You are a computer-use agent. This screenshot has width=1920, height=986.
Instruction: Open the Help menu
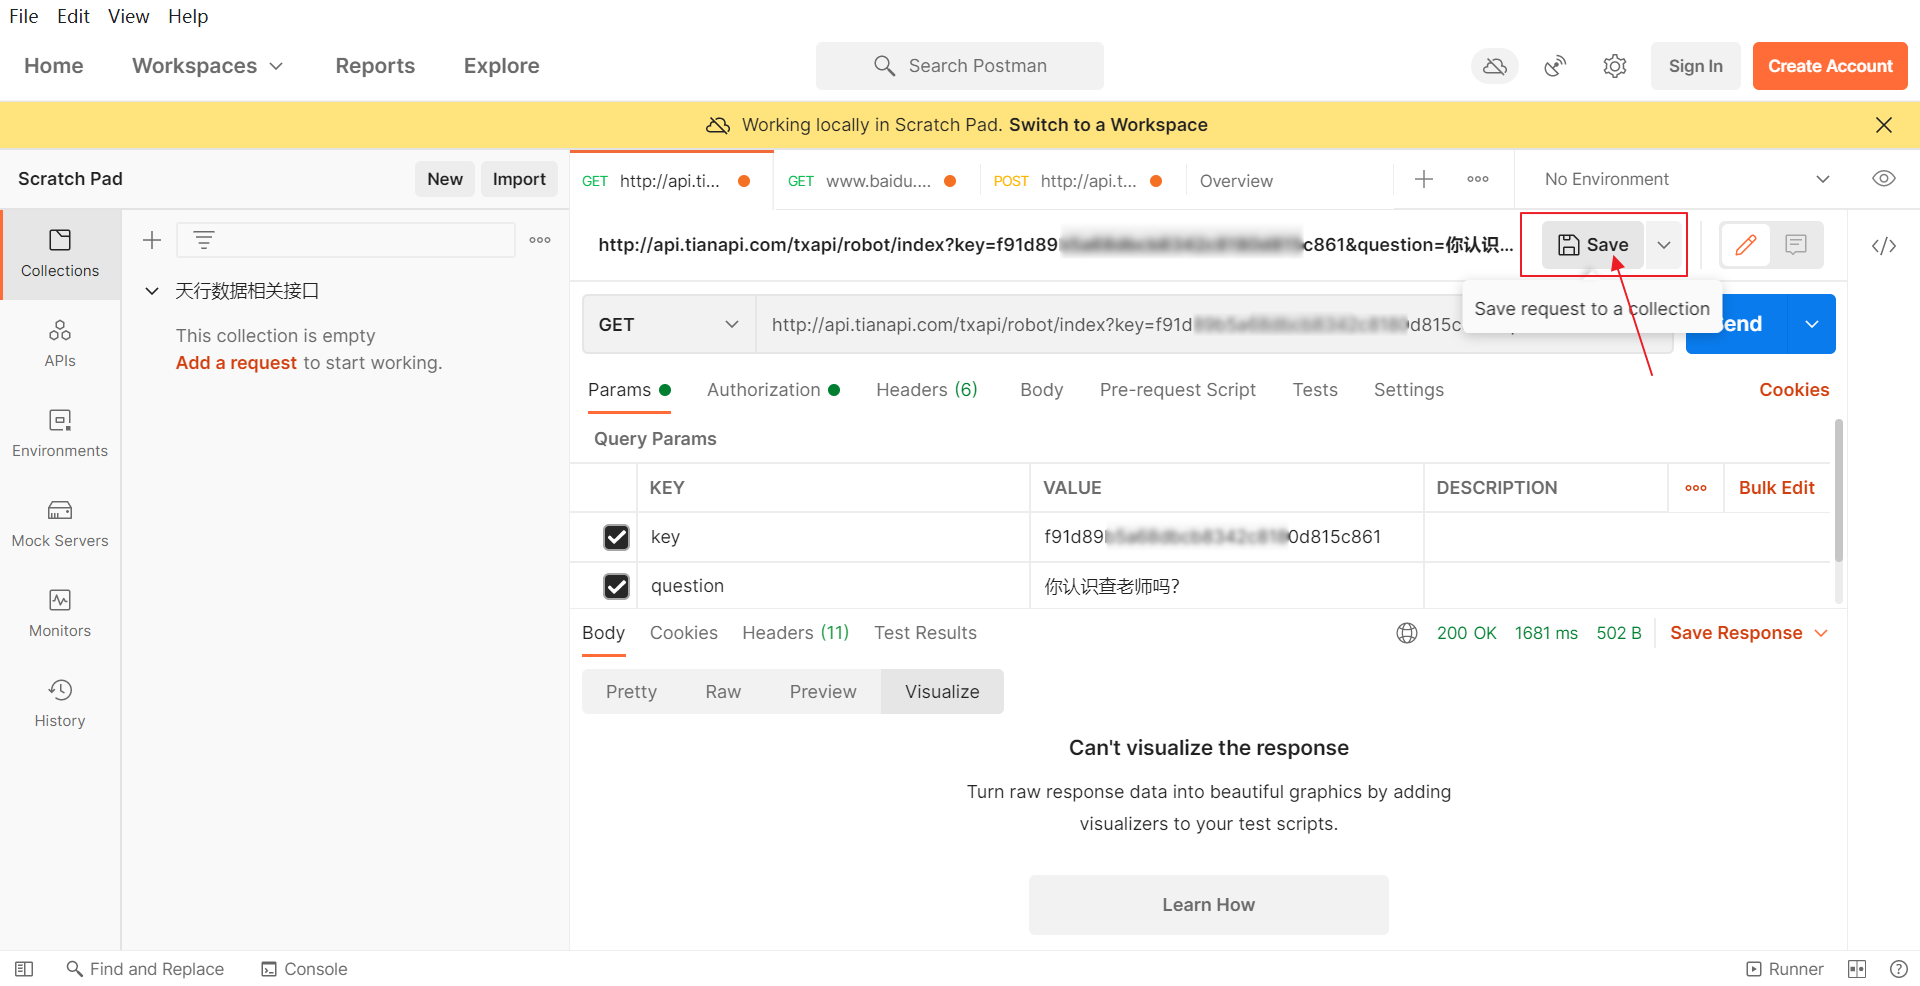pos(188,17)
